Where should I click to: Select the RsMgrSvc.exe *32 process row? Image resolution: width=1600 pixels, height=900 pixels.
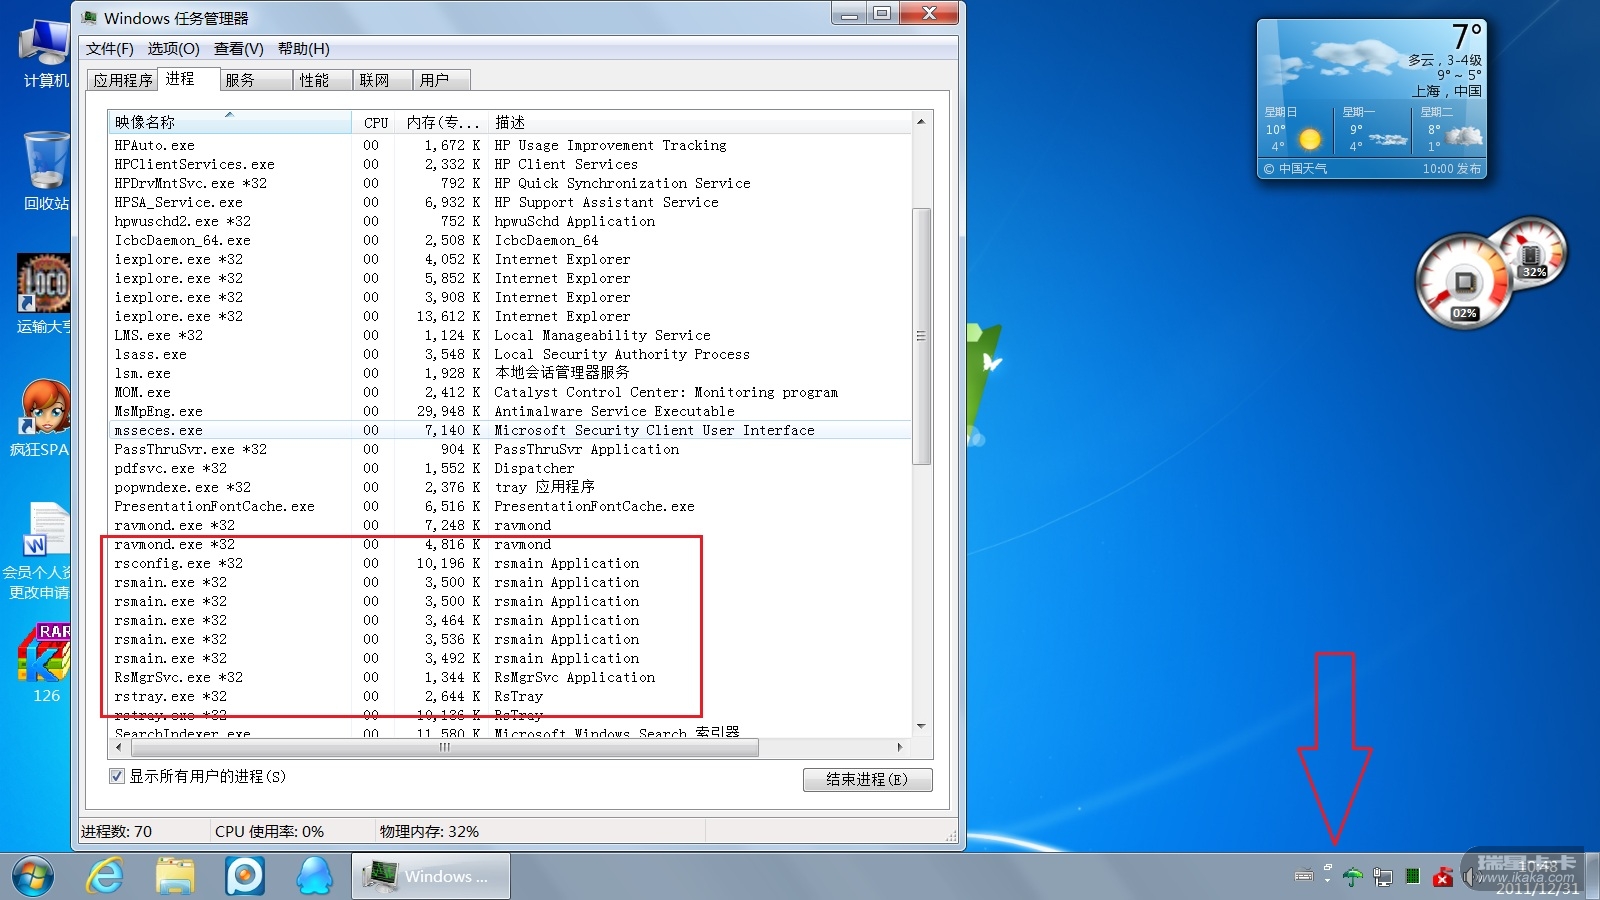click(x=510, y=677)
